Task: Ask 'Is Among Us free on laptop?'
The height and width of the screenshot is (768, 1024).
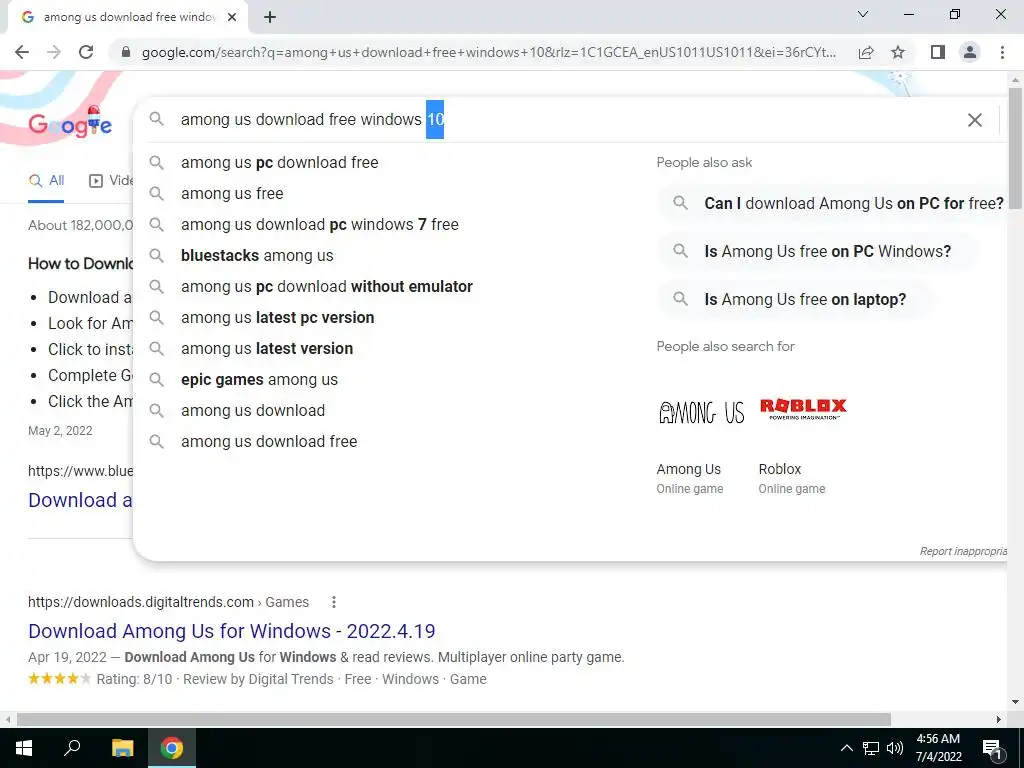Action: coord(795,300)
